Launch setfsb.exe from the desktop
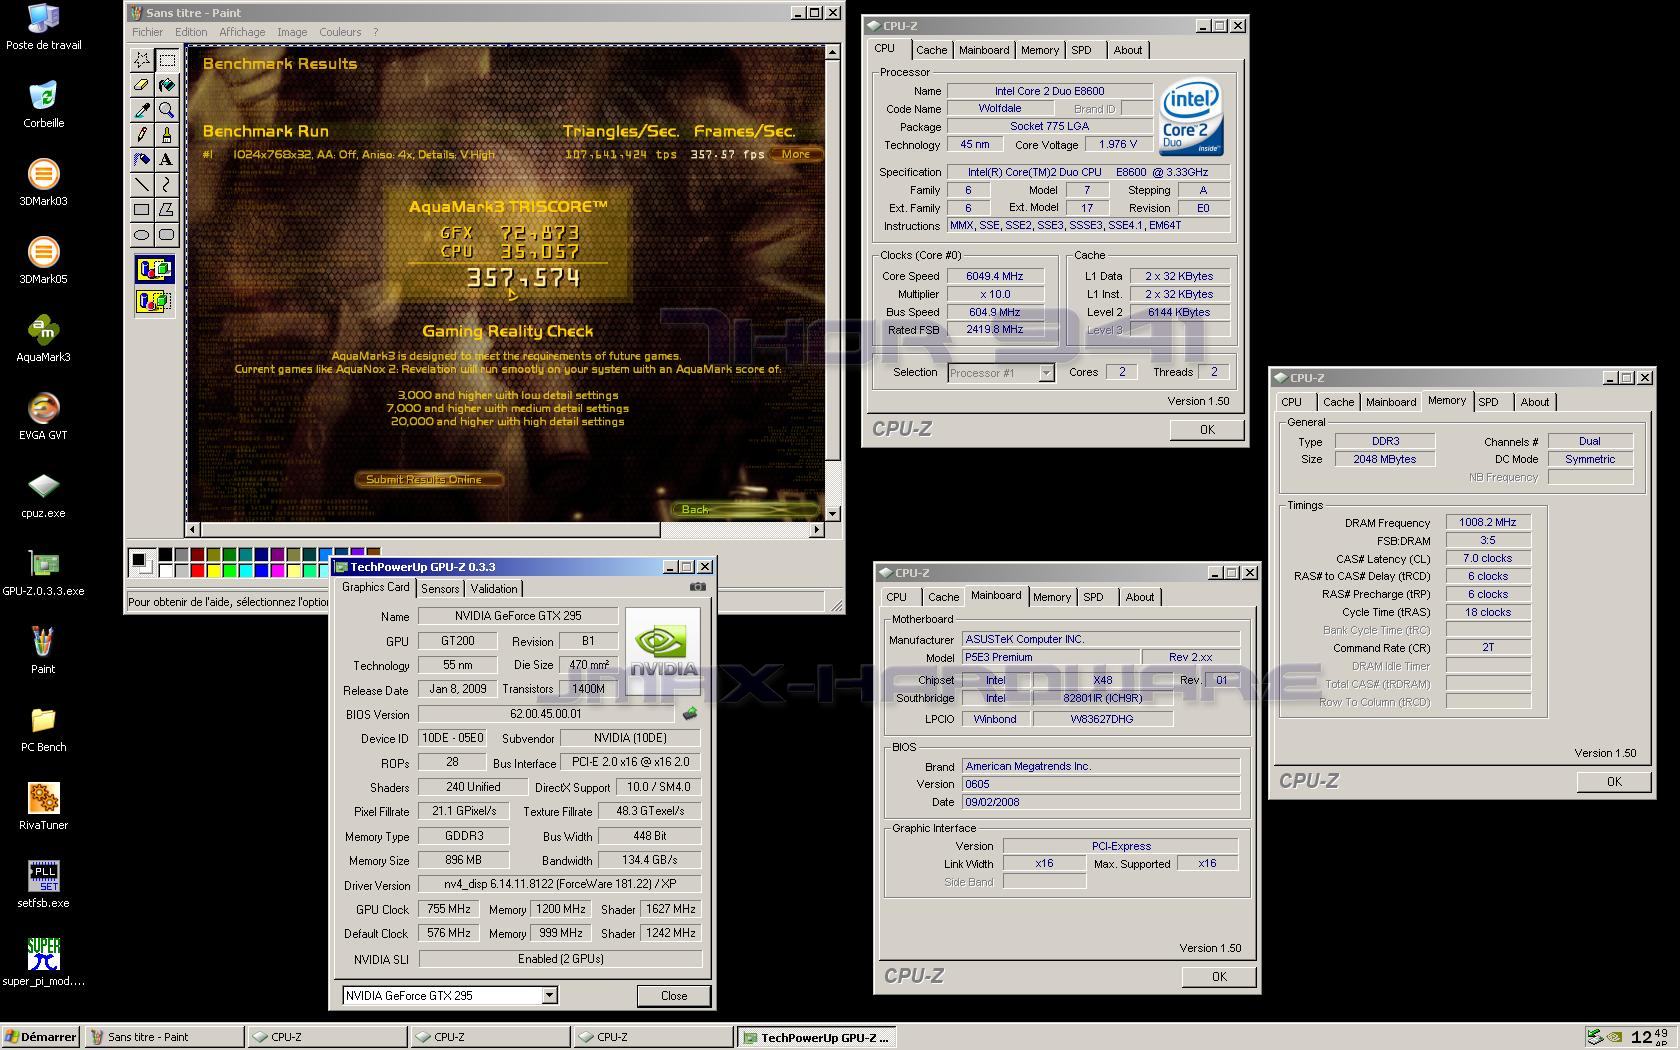The height and width of the screenshot is (1050, 1680). pyautogui.click(x=43, y=885)
